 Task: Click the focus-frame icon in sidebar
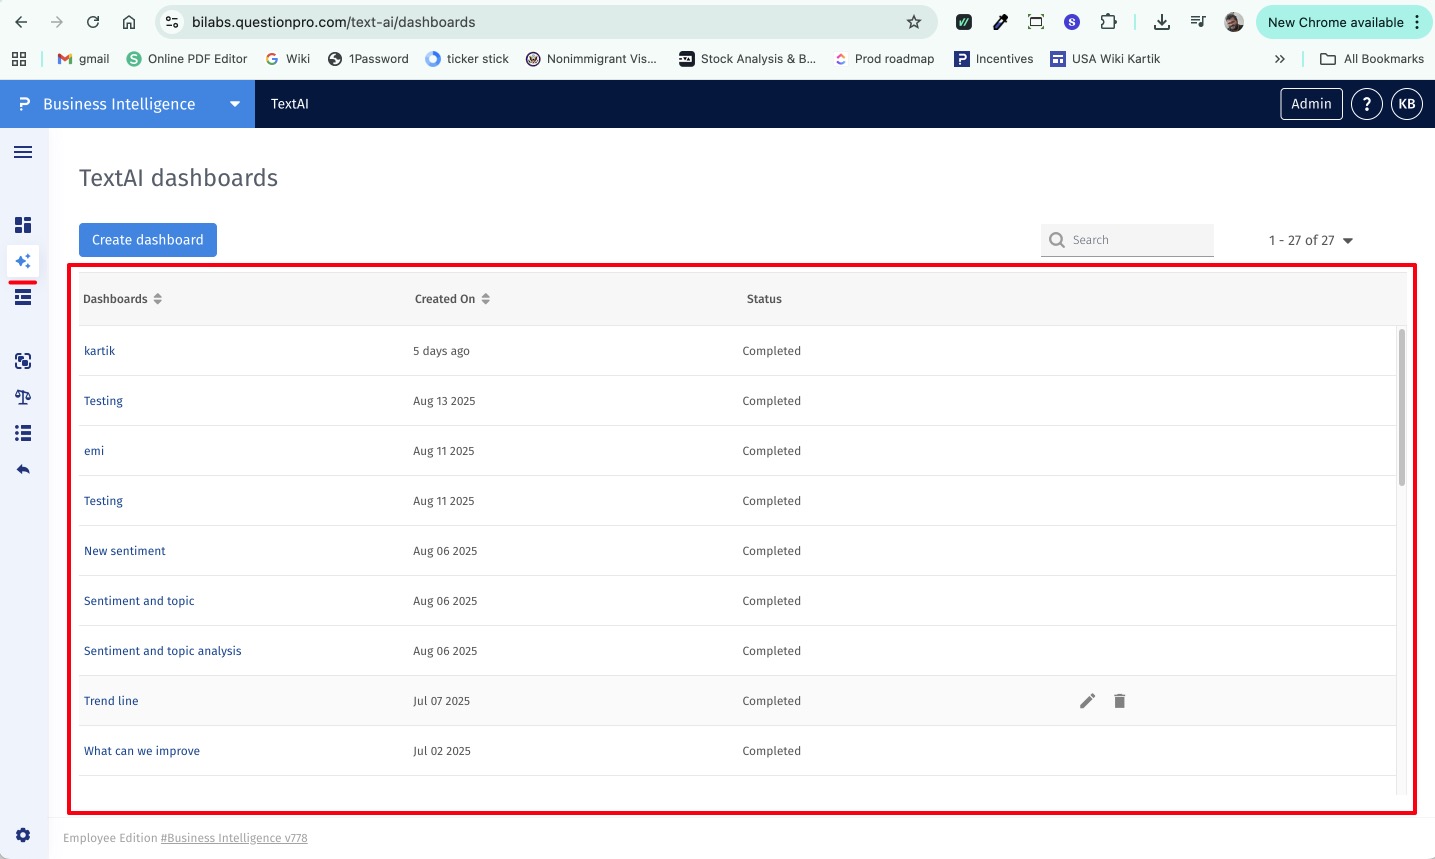pyautogui.click(x=23, y=361)
